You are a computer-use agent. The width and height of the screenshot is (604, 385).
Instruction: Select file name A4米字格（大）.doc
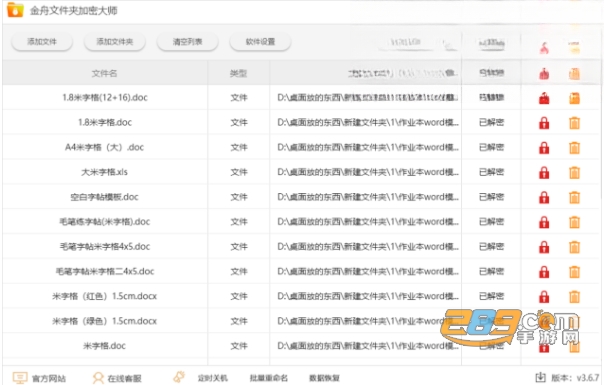point(104,147)
